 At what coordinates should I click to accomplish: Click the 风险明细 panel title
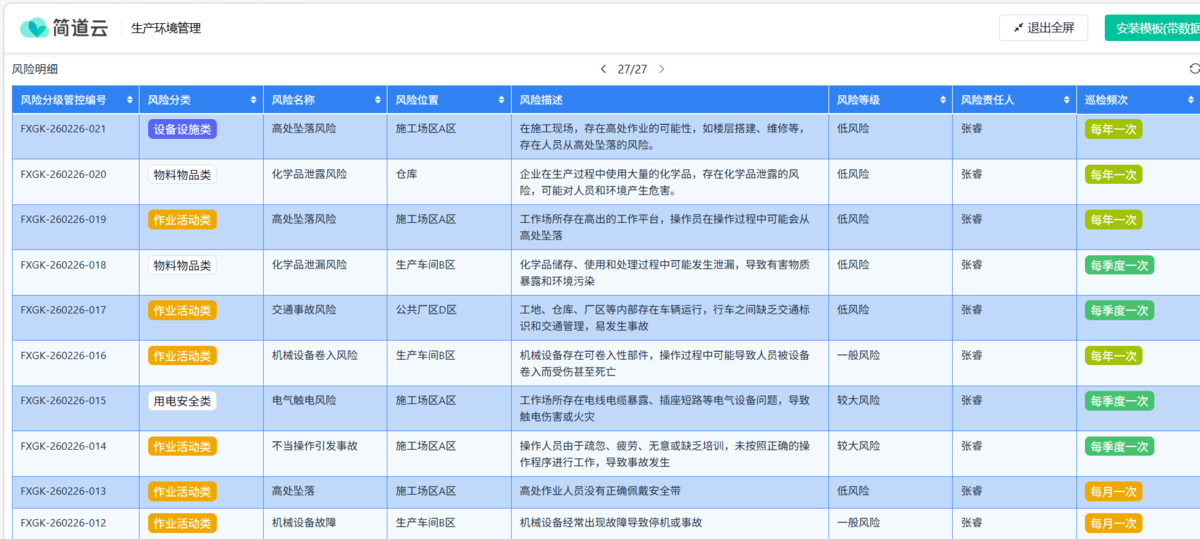coord(35,69)
